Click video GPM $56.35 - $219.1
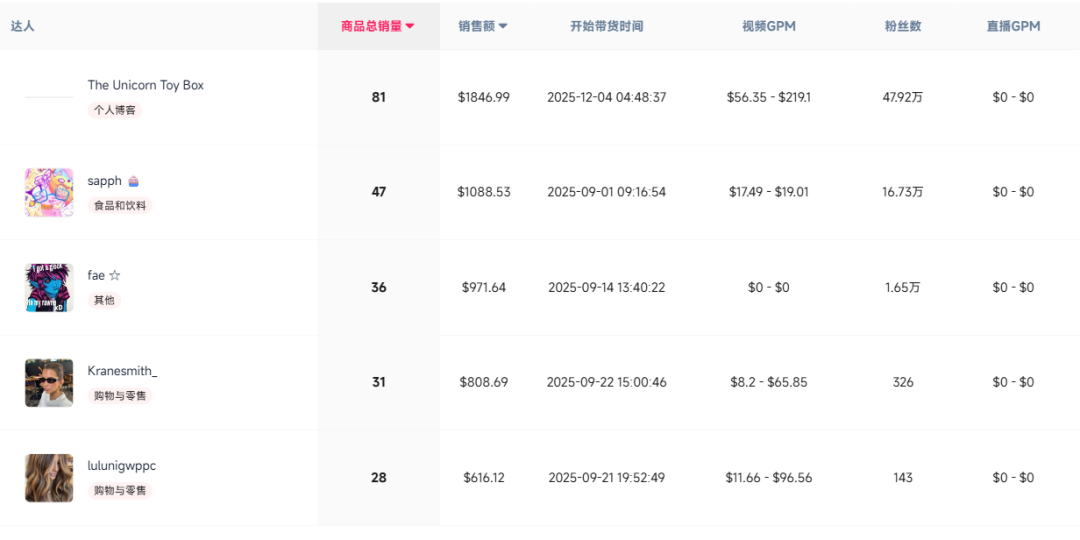This screenshot has width=1080, height=540. pyautogui.click(x=769, y=97)
